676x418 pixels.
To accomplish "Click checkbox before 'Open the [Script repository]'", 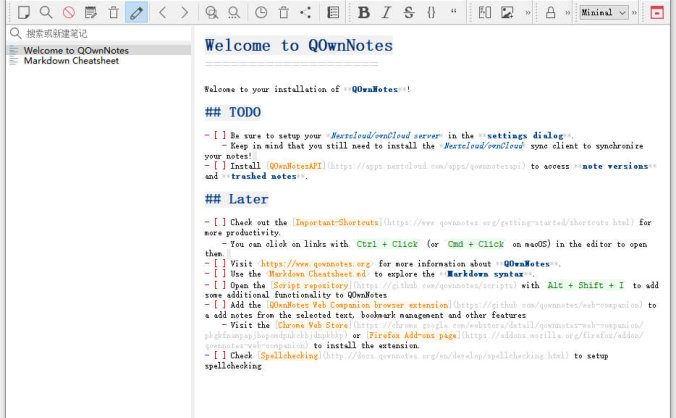I will click(x=220, y=285).
